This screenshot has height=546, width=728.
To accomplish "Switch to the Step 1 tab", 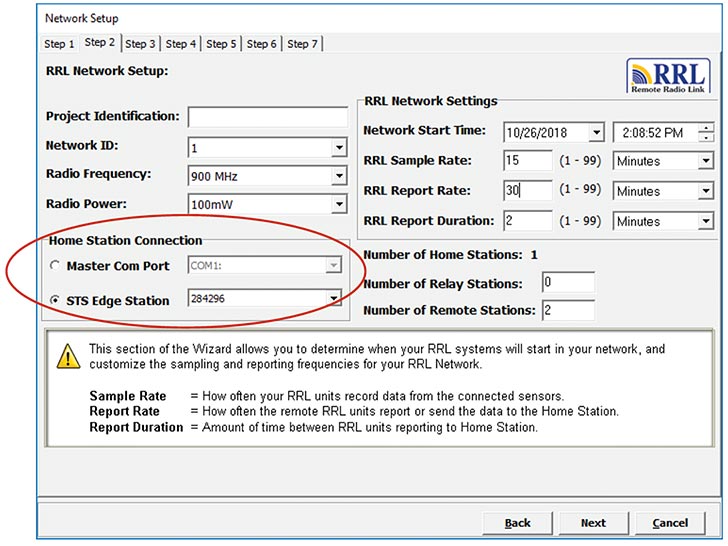I will (59, 43).
